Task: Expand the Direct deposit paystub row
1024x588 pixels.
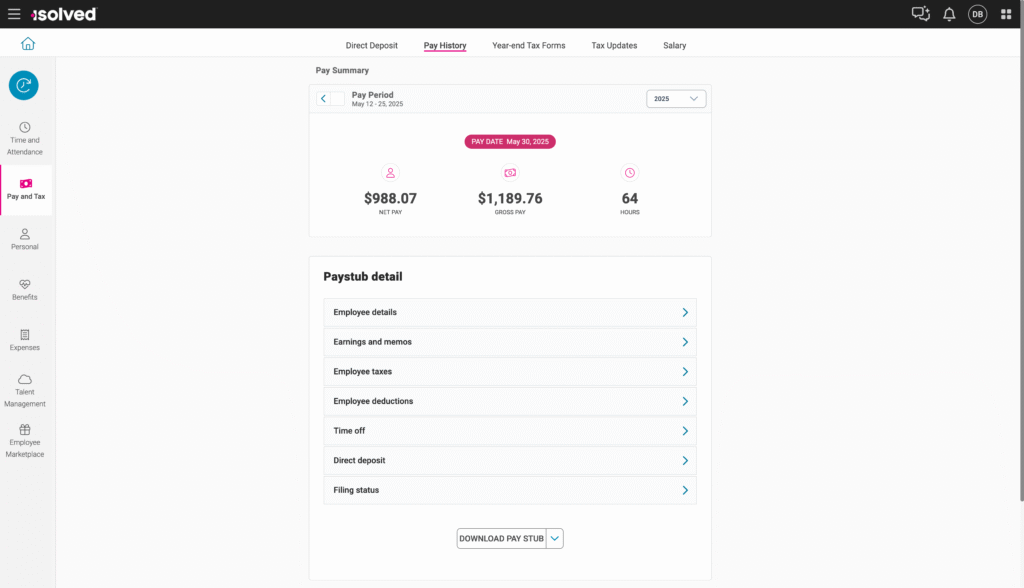Action: pos(510,460)
